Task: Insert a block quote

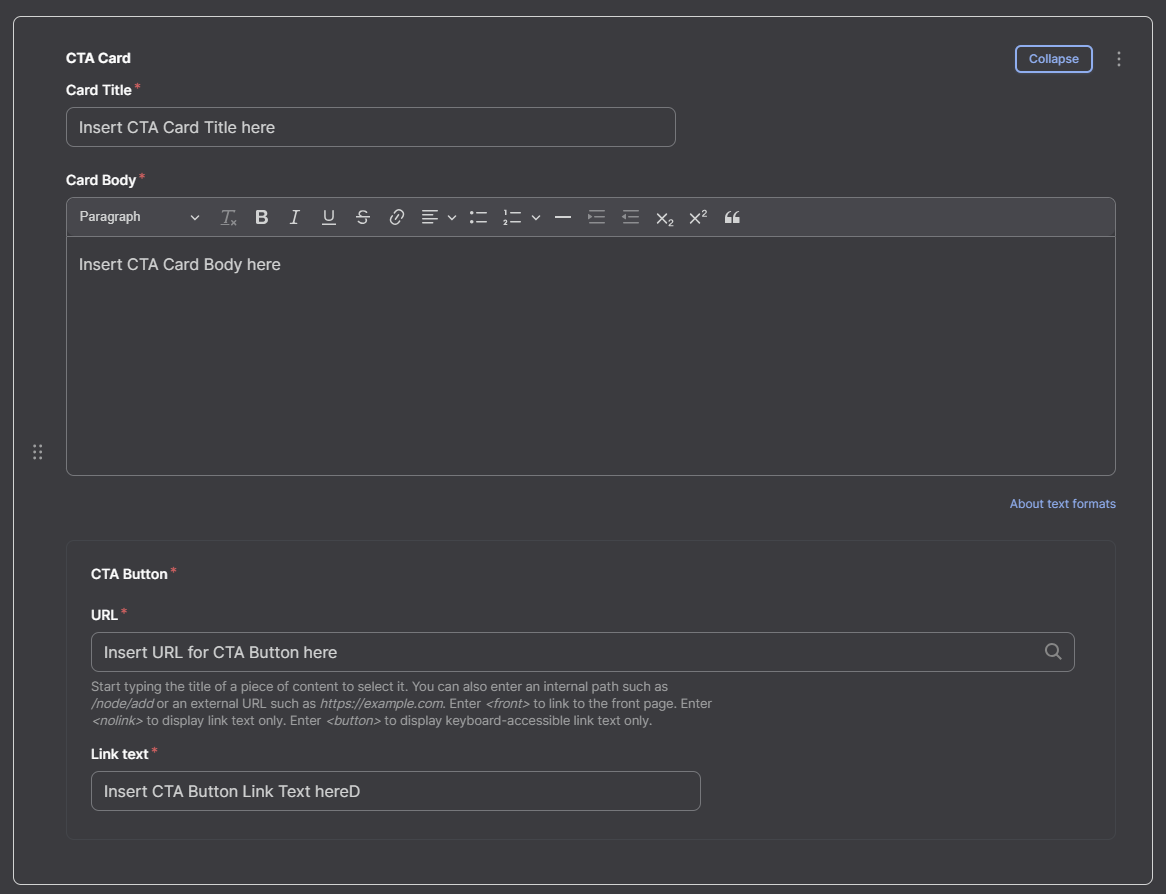Action: (732, 217)
